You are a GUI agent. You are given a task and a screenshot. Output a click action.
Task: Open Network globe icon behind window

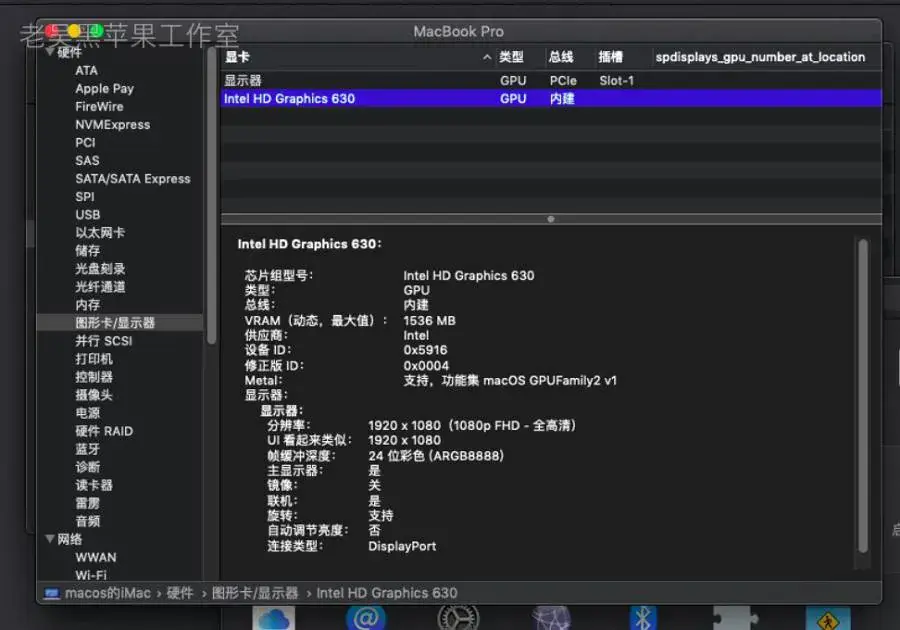click(x=551, y=618)
